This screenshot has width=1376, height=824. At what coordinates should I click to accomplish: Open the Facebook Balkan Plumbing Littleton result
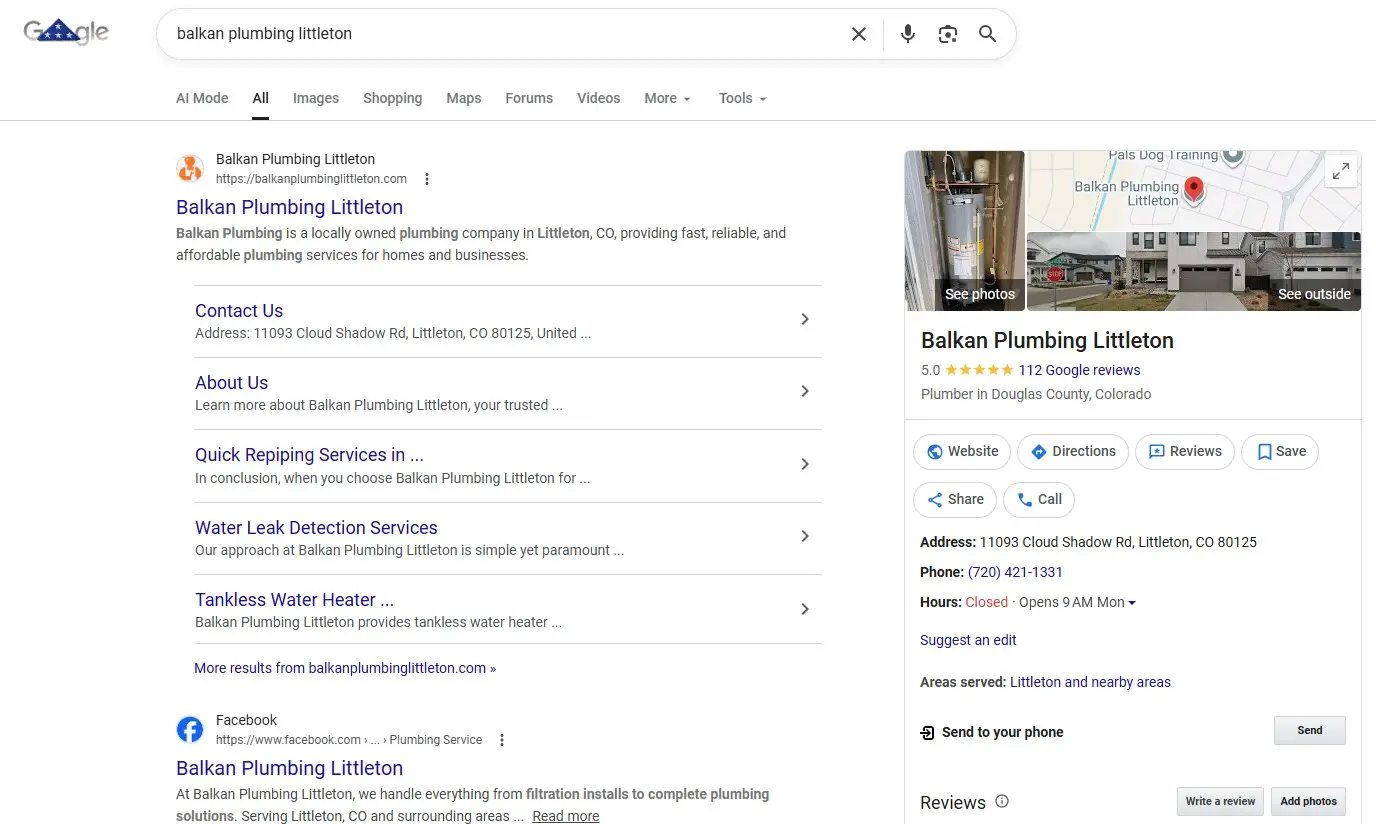(289, 768)
